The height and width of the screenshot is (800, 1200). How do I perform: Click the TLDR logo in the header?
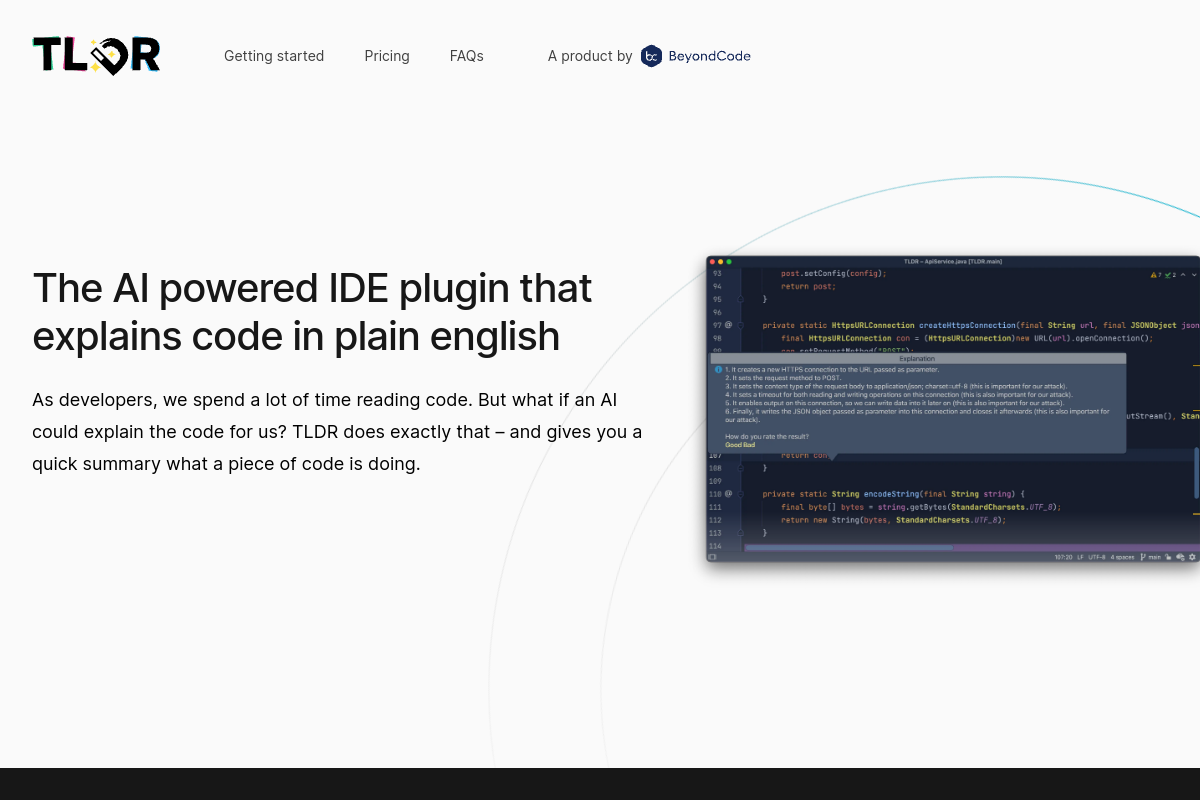(96, 56)
